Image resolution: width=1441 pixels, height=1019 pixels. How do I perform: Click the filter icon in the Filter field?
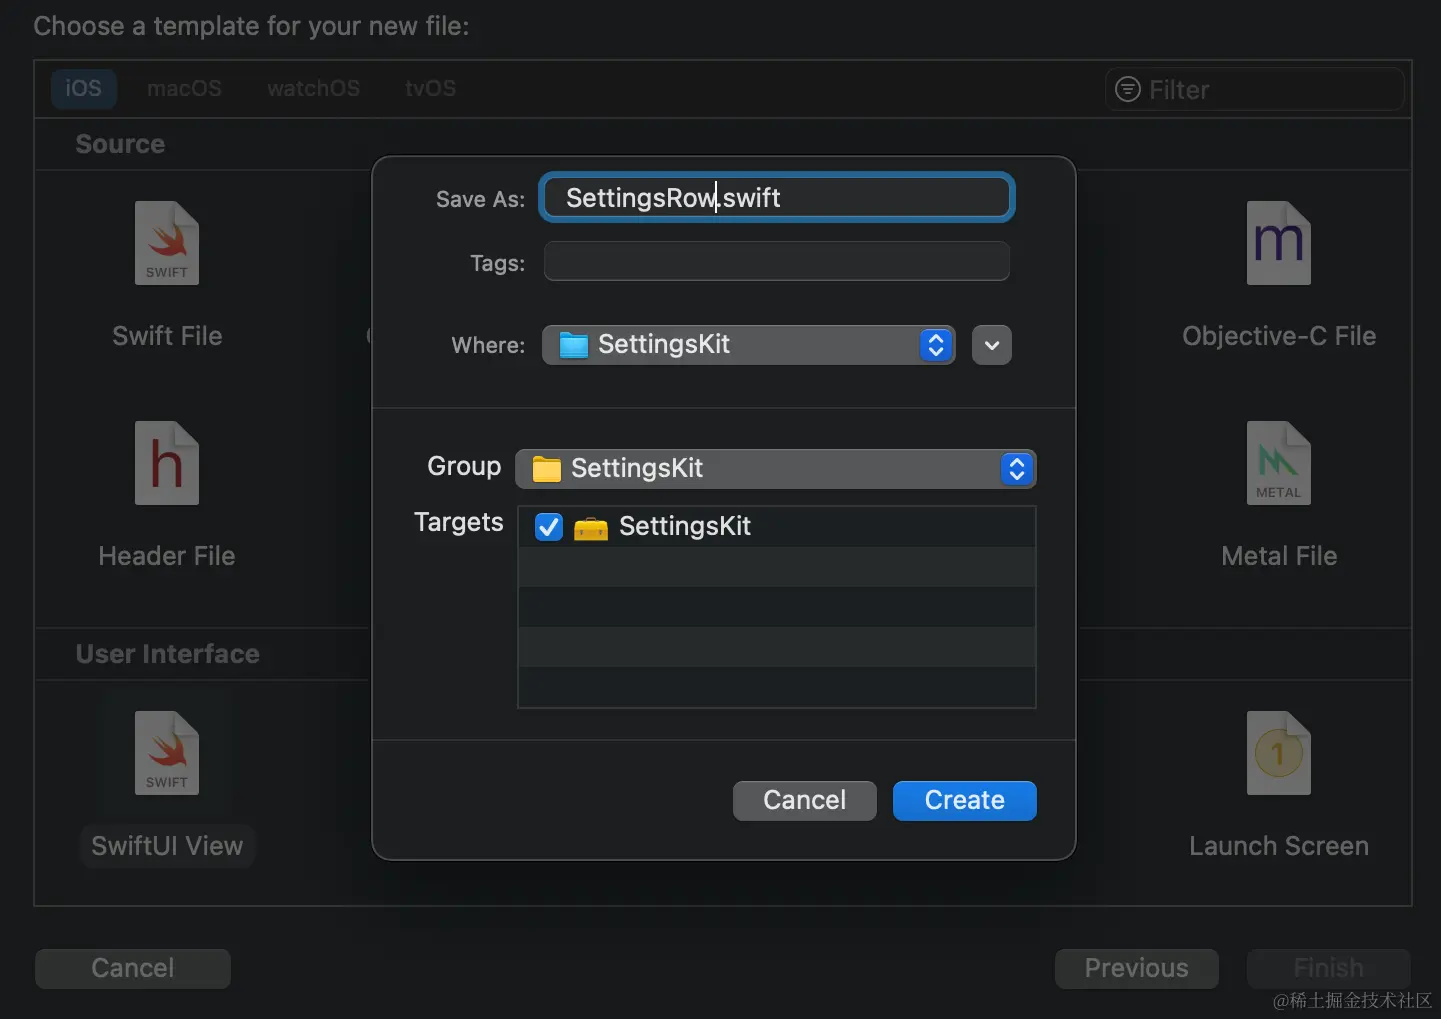click(x=1127, y=89)
